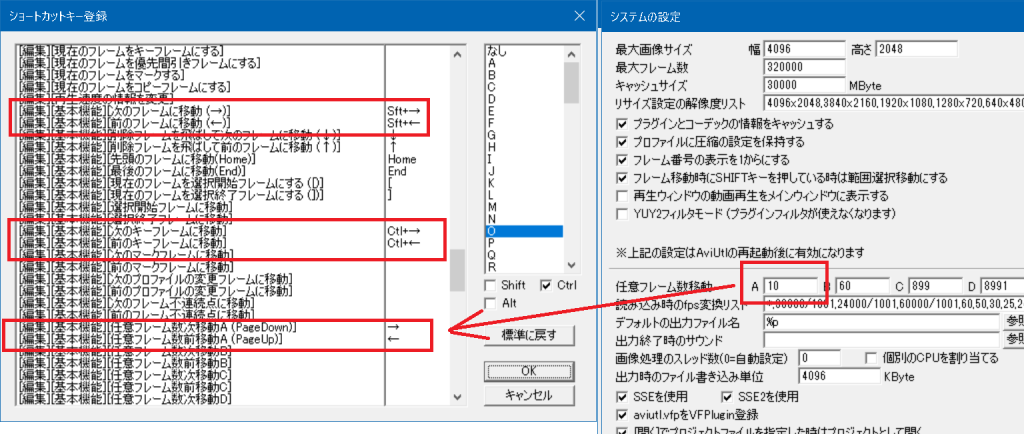
Task: Click 参照 button beside 出力終了時のサウンド
Action: [1014, 340]
